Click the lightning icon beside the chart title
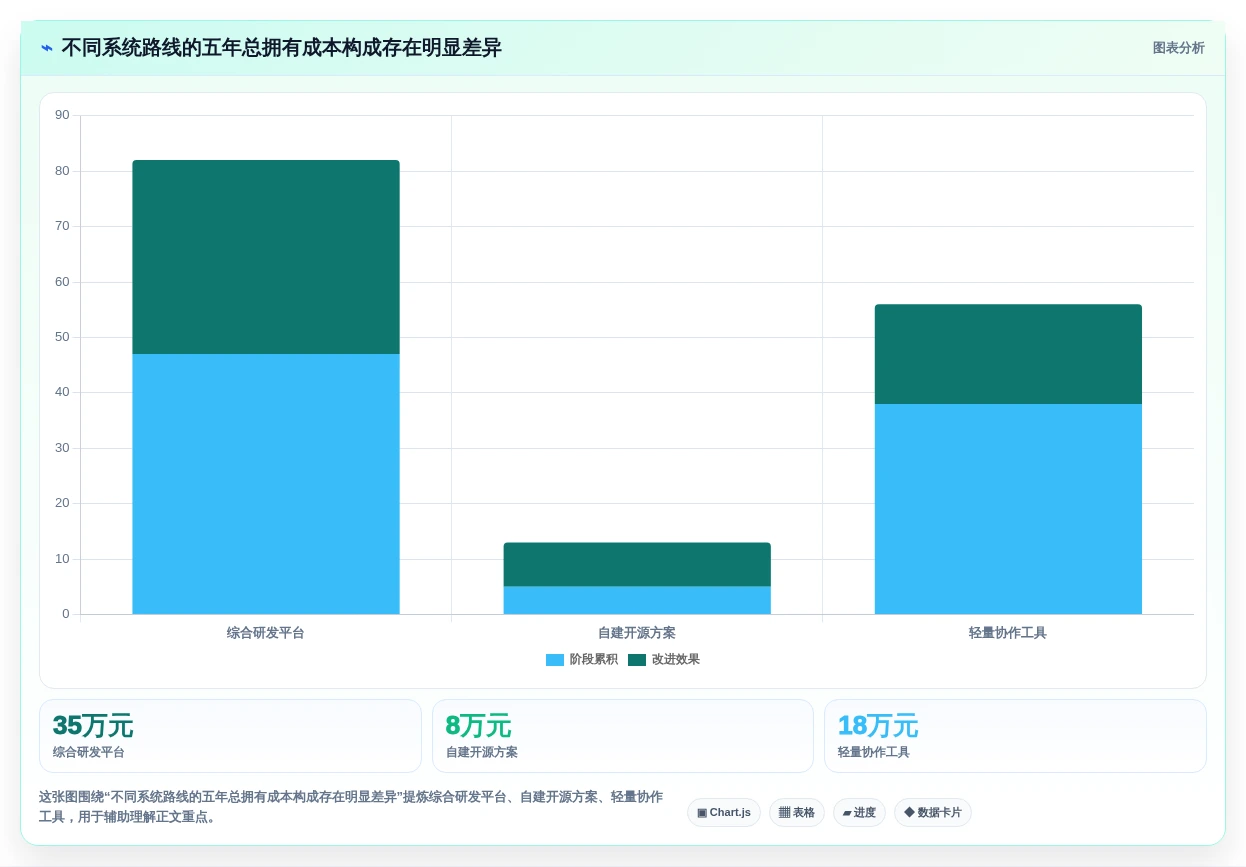Viewport: 1246px width, 867px height. coord(47,48)
